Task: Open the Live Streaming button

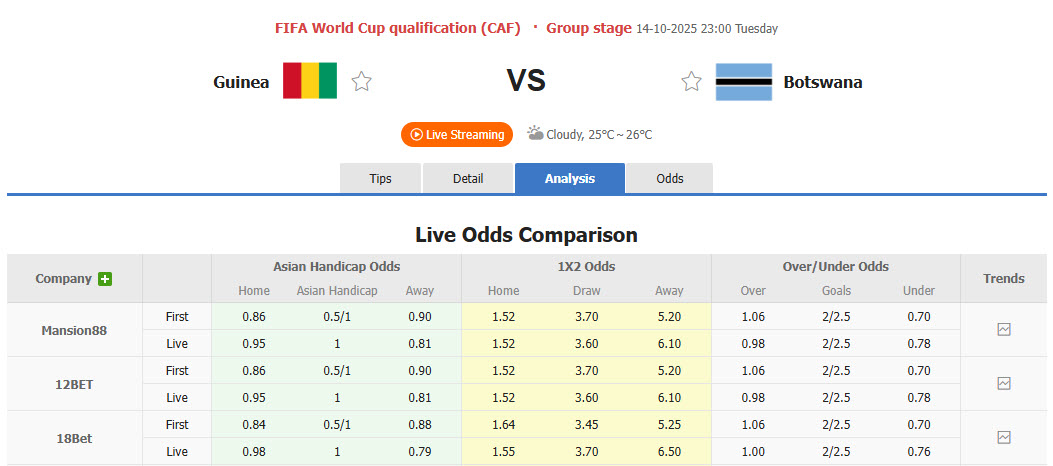Action: [x=457, y=135]
